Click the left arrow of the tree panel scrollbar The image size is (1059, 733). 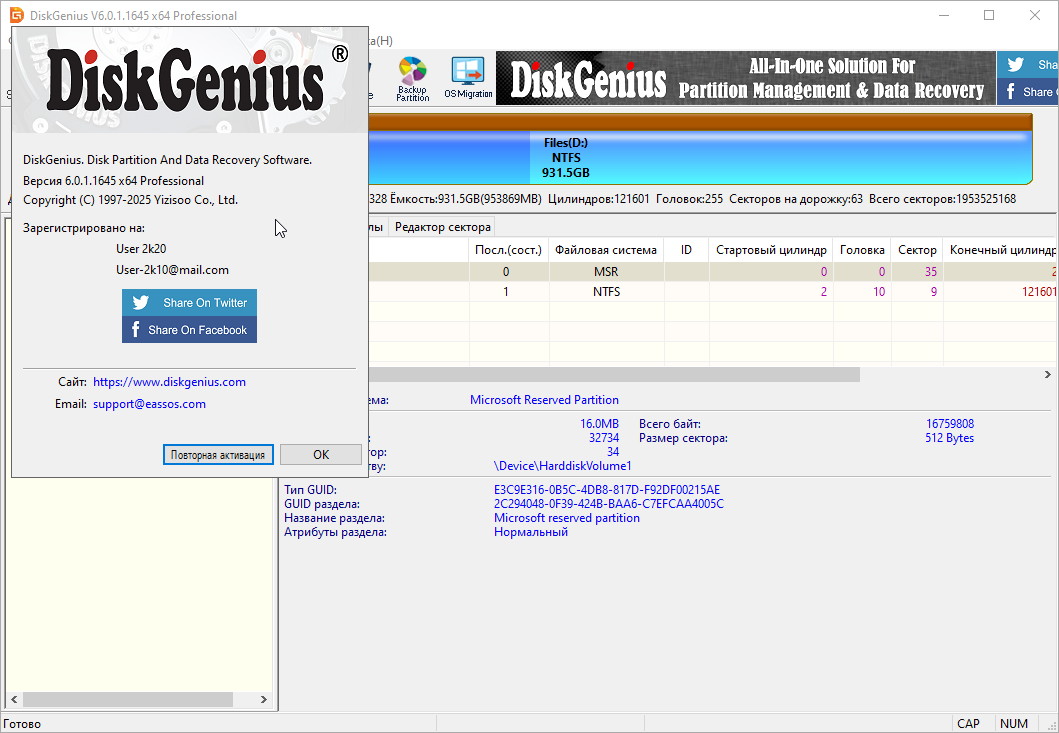click(14, 699)
